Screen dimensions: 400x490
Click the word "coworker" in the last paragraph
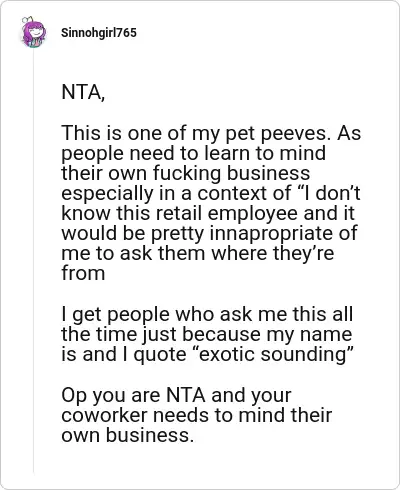point(105,415)
